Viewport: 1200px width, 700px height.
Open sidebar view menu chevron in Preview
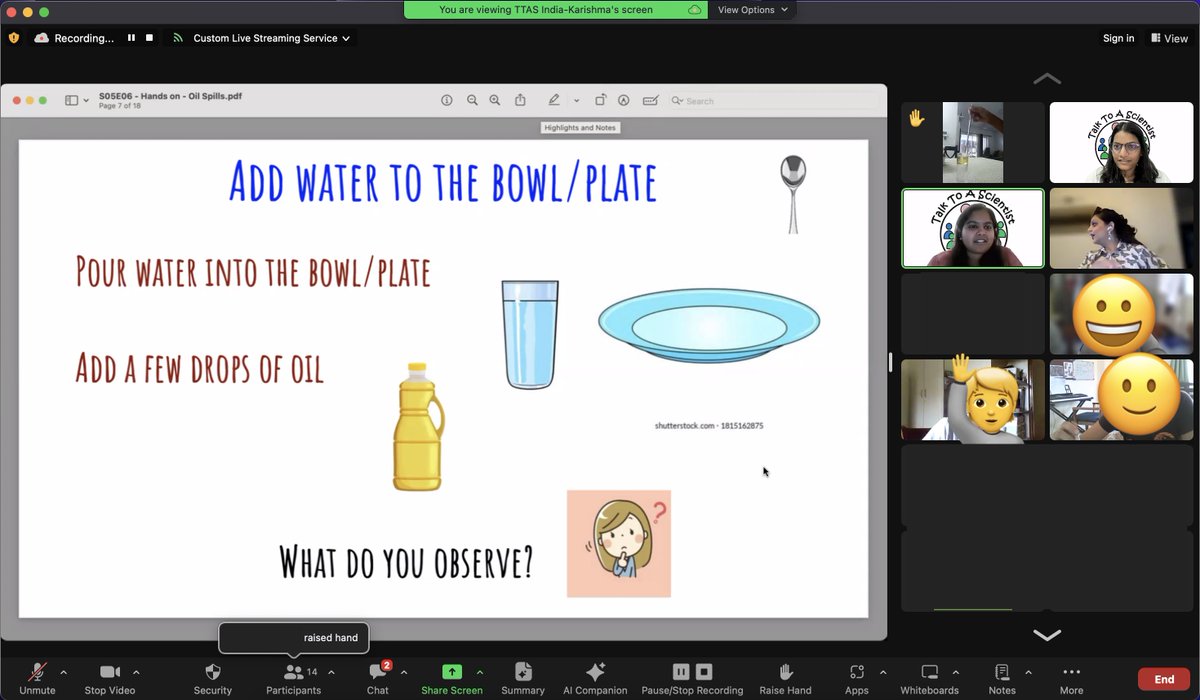[x=86, y=101]
